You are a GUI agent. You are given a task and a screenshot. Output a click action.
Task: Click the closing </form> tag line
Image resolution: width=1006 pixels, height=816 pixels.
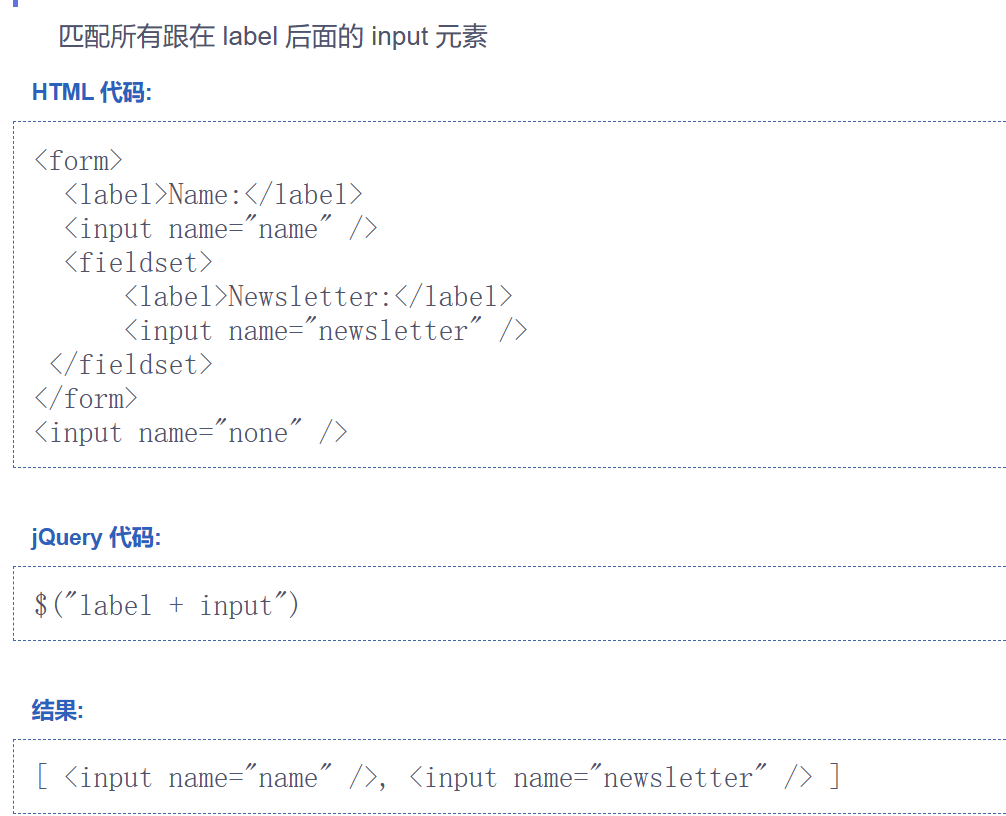[85, 399]
